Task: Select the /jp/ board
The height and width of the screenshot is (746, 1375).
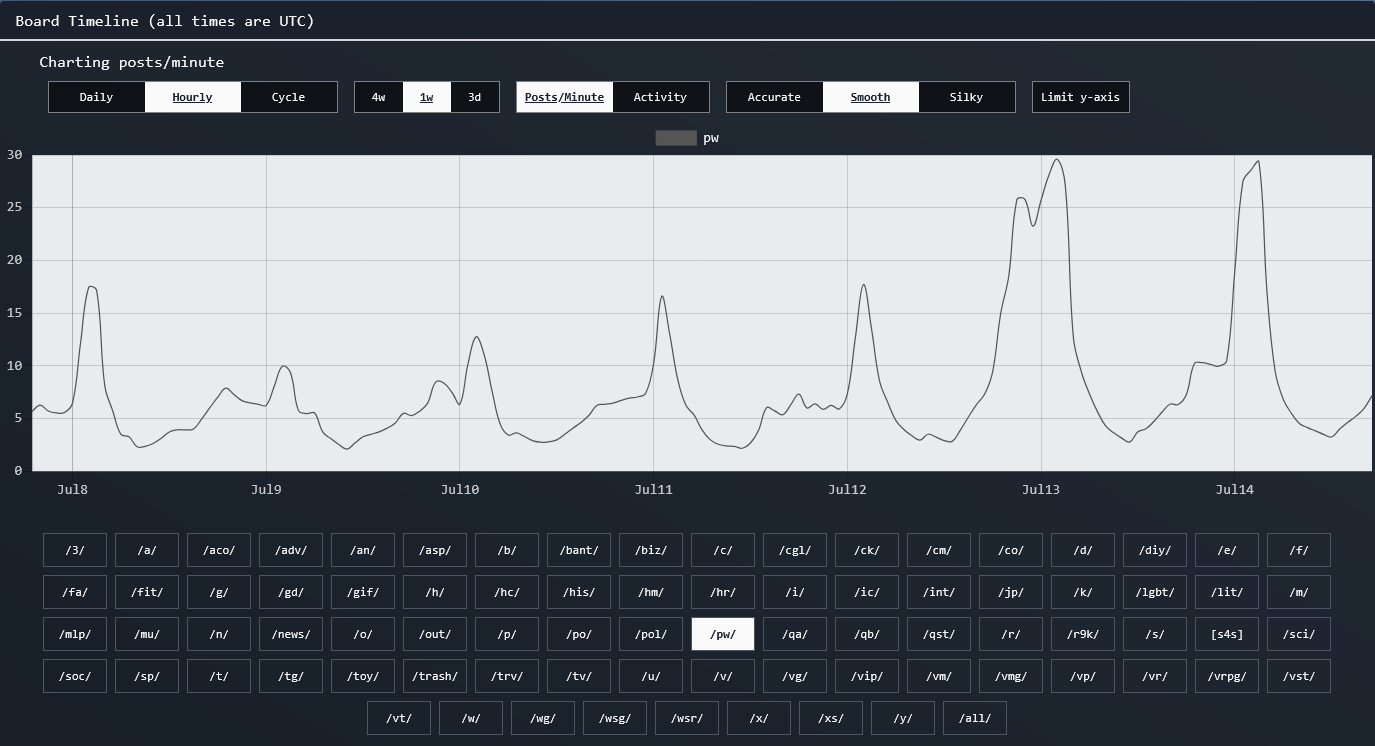Action: (1011, 592)
